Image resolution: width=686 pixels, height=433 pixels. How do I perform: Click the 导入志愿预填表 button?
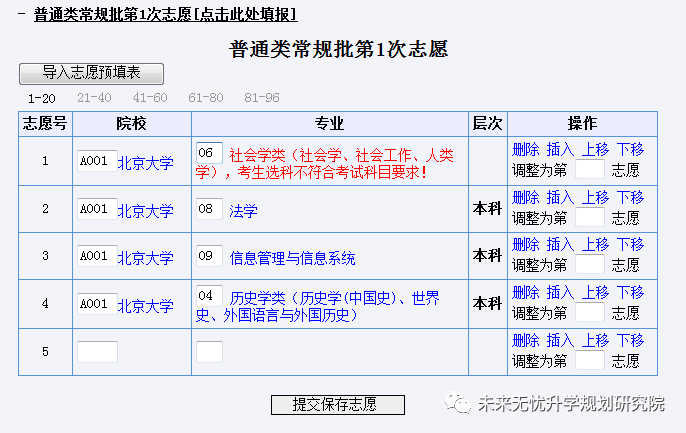pos(91,73)
